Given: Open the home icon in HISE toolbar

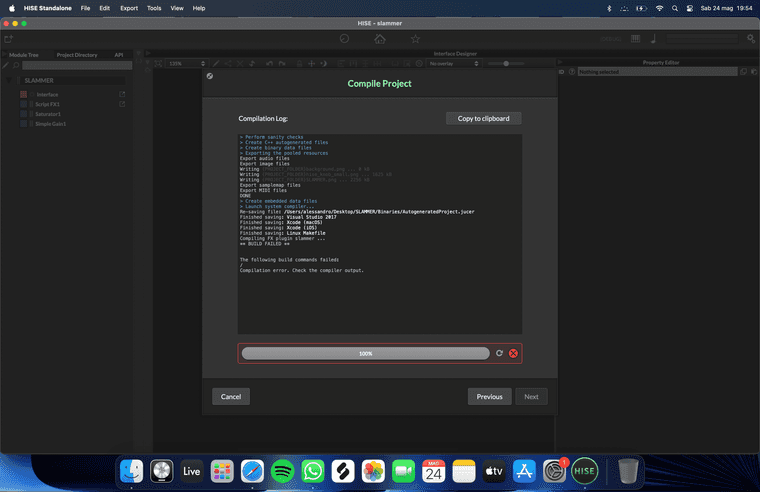Looking at the screenshot, I should point(380,39).
